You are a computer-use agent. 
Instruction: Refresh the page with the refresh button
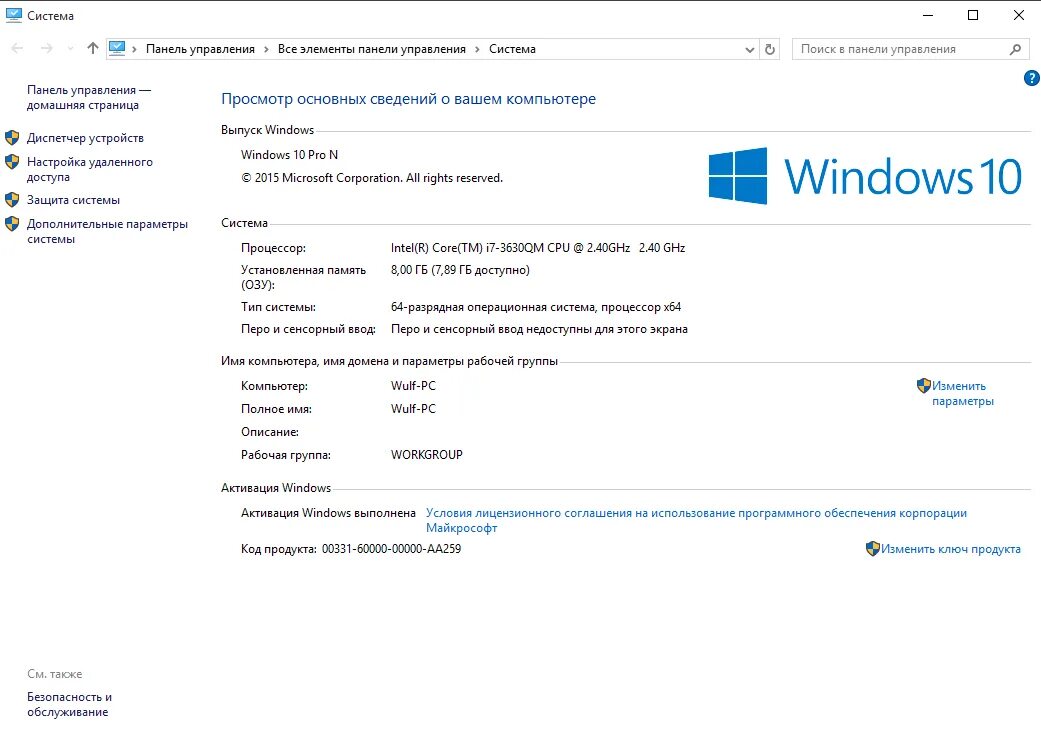tap(770, 49)
